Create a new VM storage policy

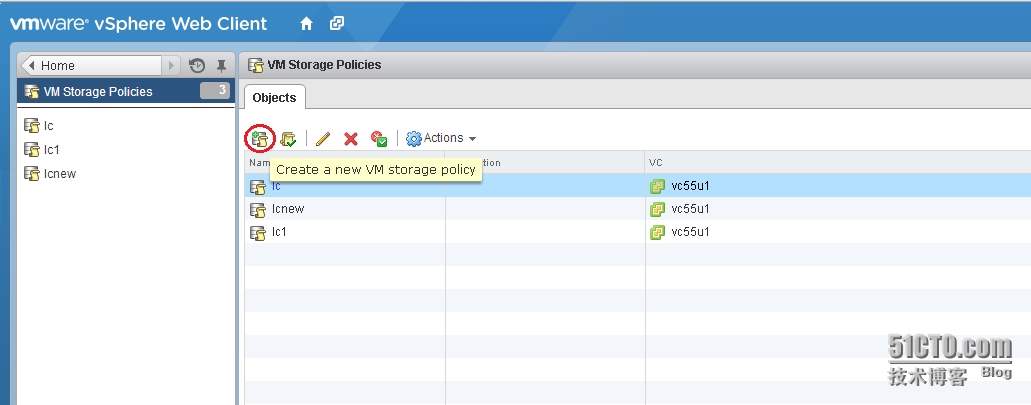260,139
